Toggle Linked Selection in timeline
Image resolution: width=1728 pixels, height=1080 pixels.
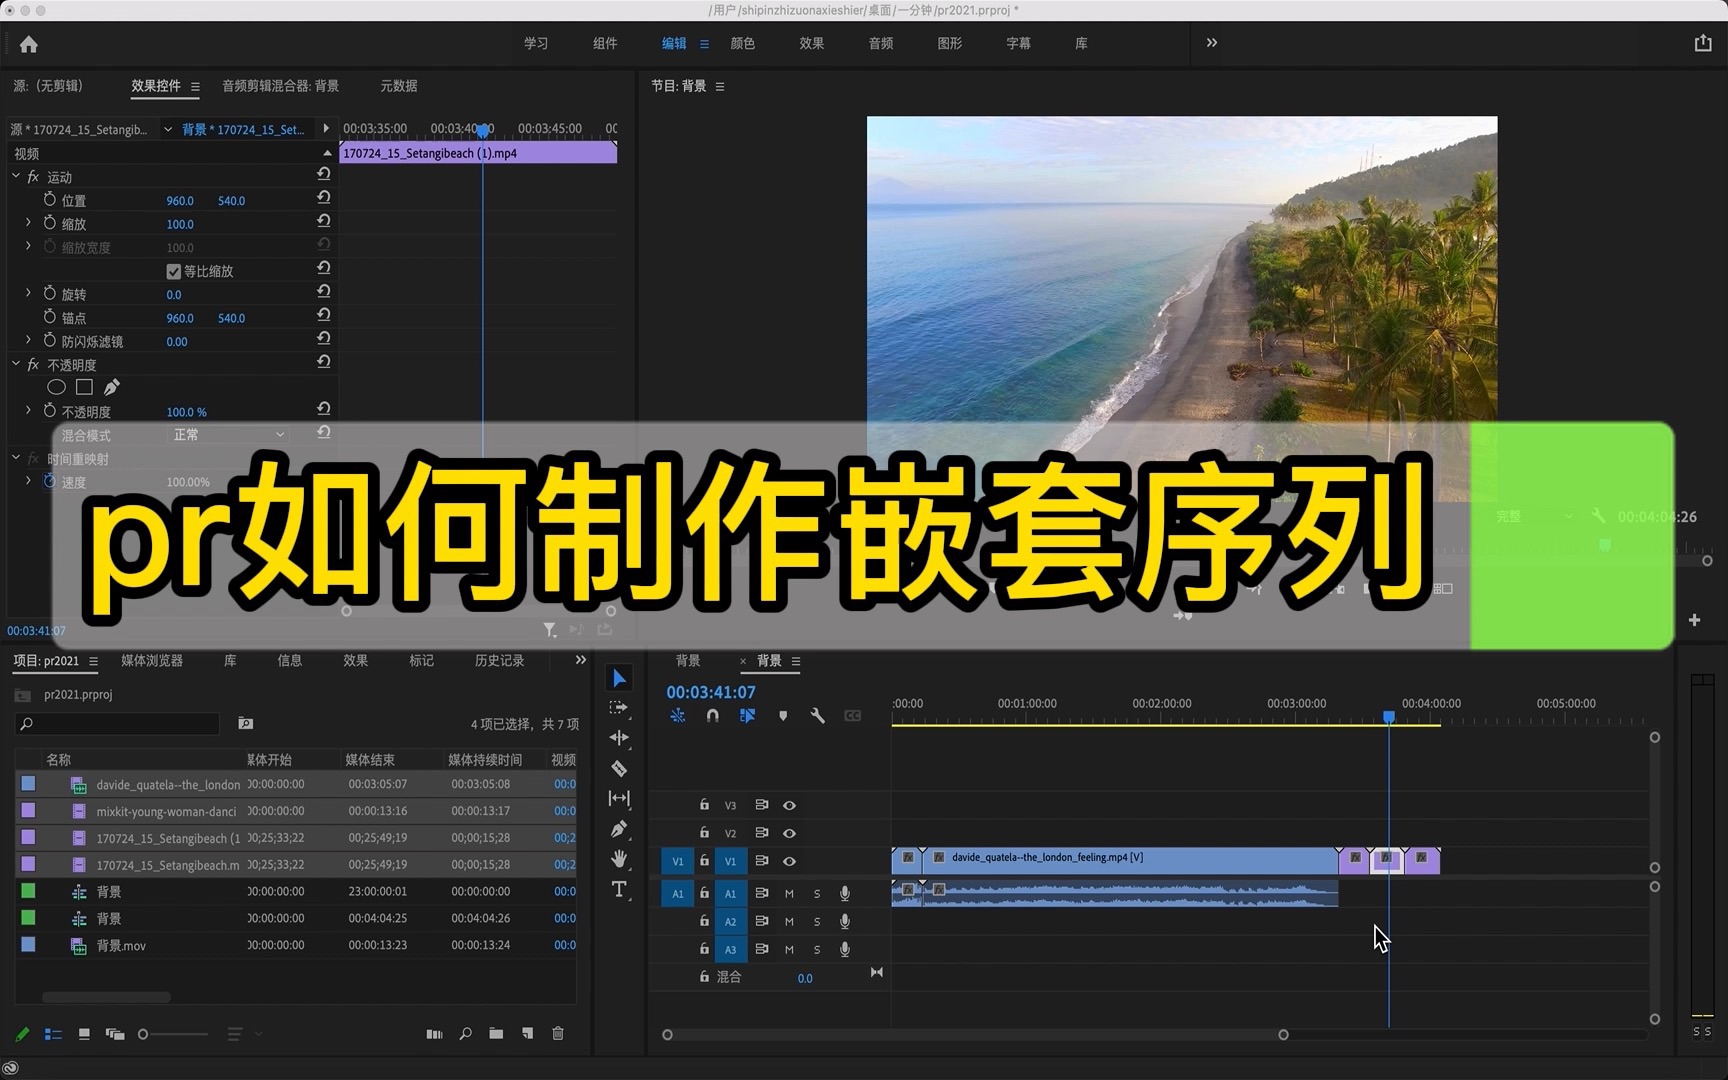pos(747,716)
